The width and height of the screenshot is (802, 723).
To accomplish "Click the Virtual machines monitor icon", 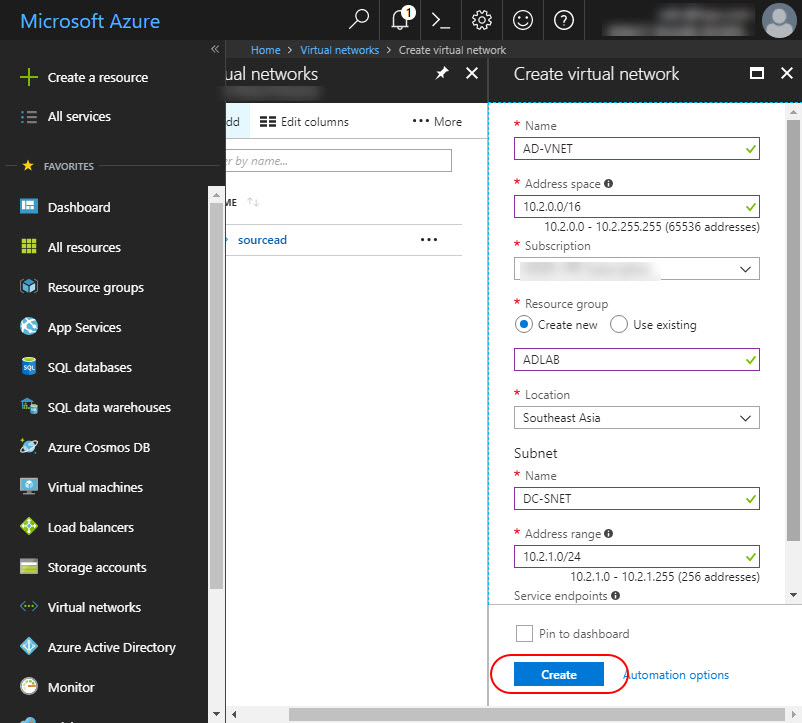I will point(29,486).
